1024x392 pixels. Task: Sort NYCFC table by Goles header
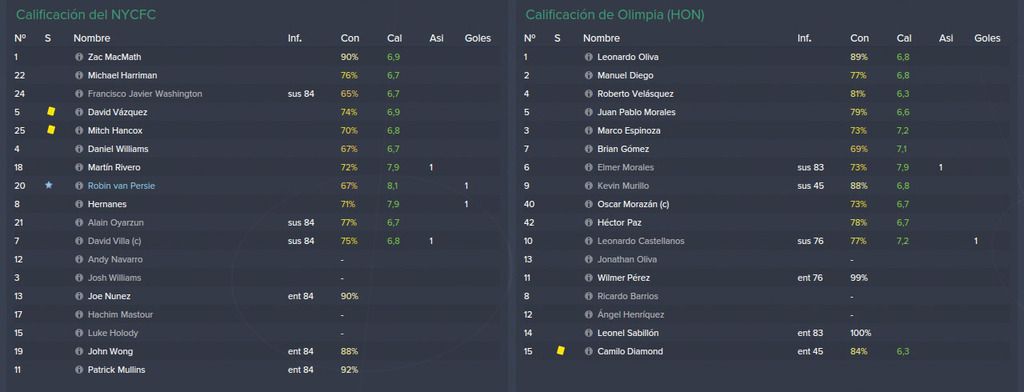(477, 39)
